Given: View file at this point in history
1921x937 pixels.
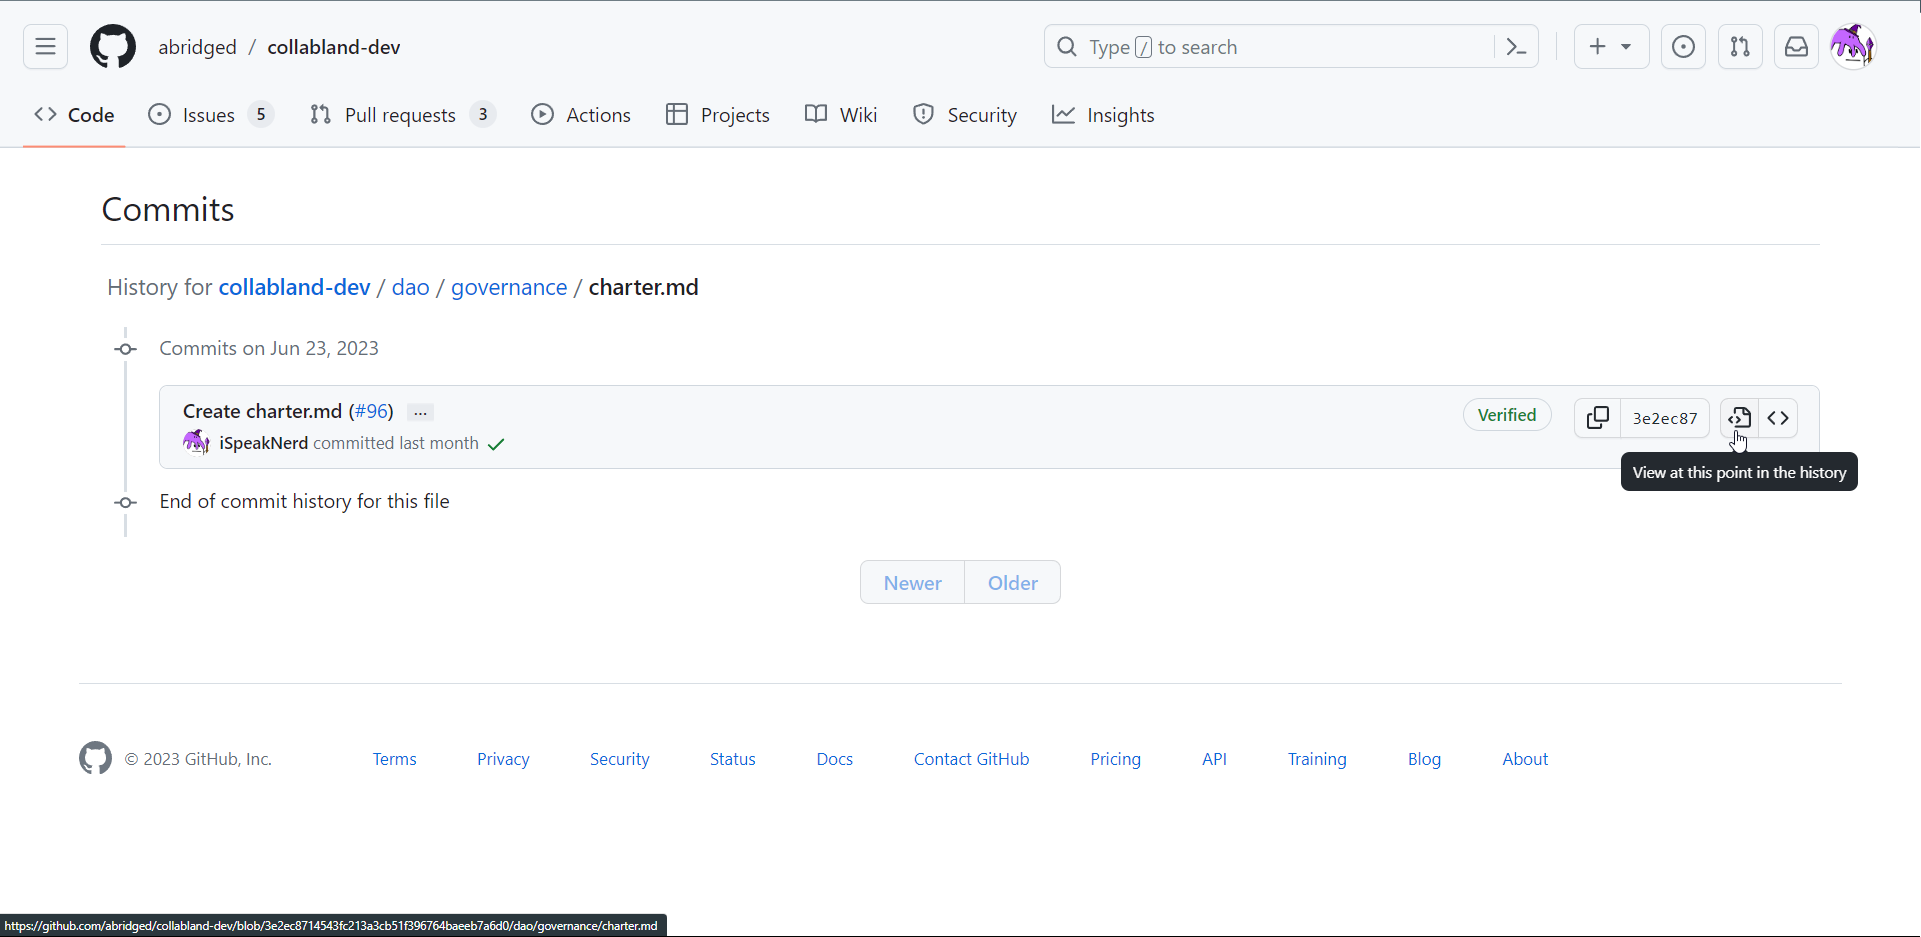Looking at the screenshot, I should pos(1739,418).
